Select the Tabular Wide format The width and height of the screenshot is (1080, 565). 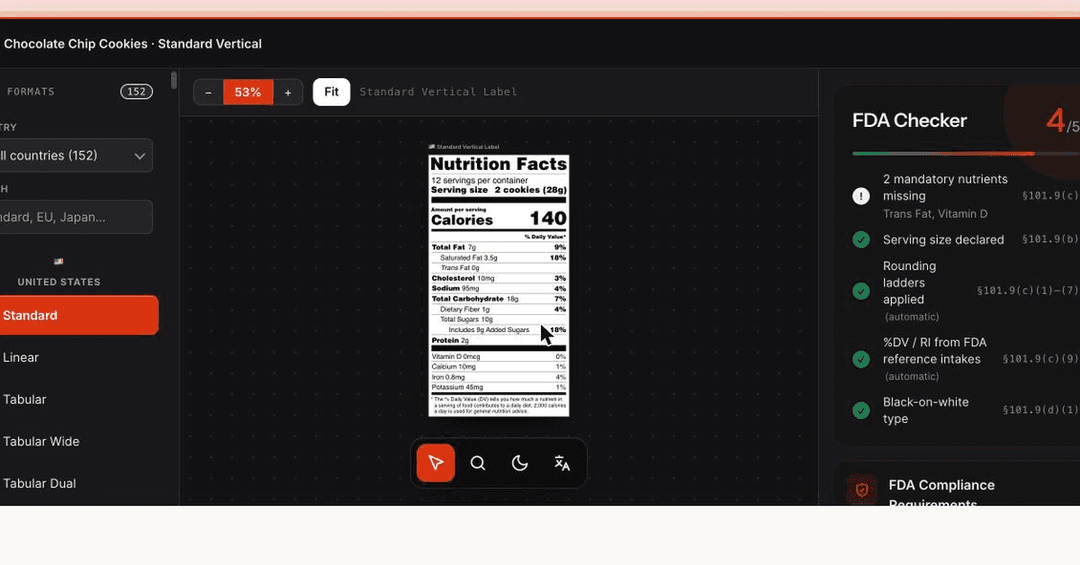tap(78, 442)
